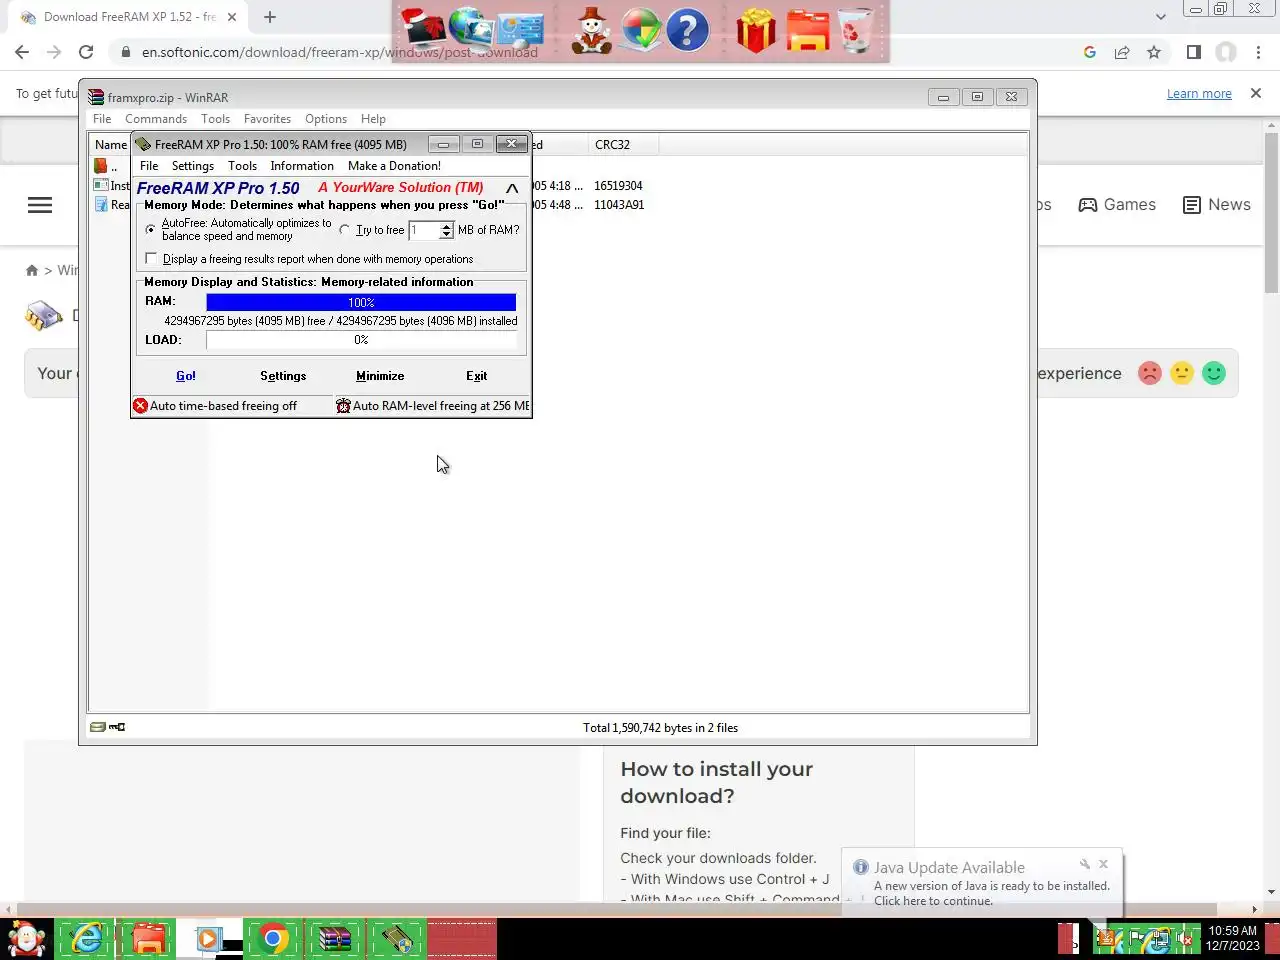Open the FreeRAM Tools menu
The height and width of the screenshot is (960, 1280).
[x=242, y=166]
